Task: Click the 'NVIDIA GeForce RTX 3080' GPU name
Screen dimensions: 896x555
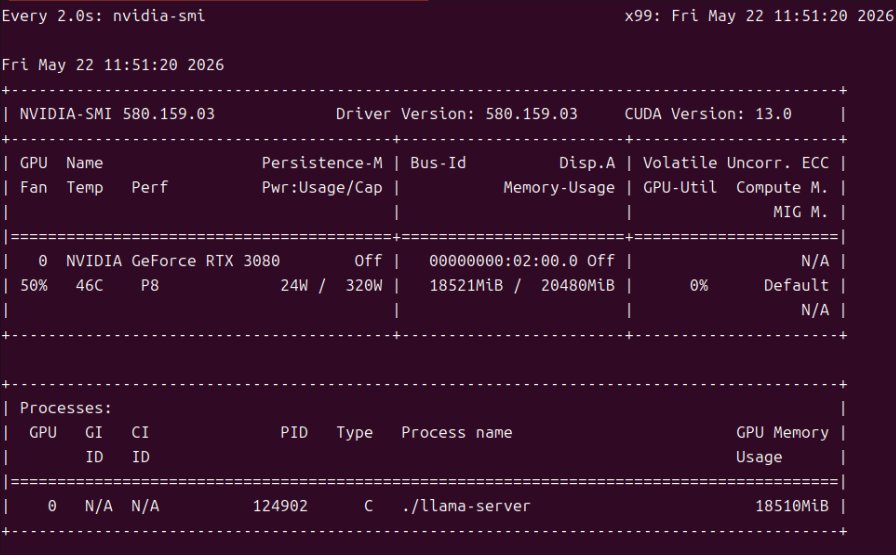Action: point(173,261)
